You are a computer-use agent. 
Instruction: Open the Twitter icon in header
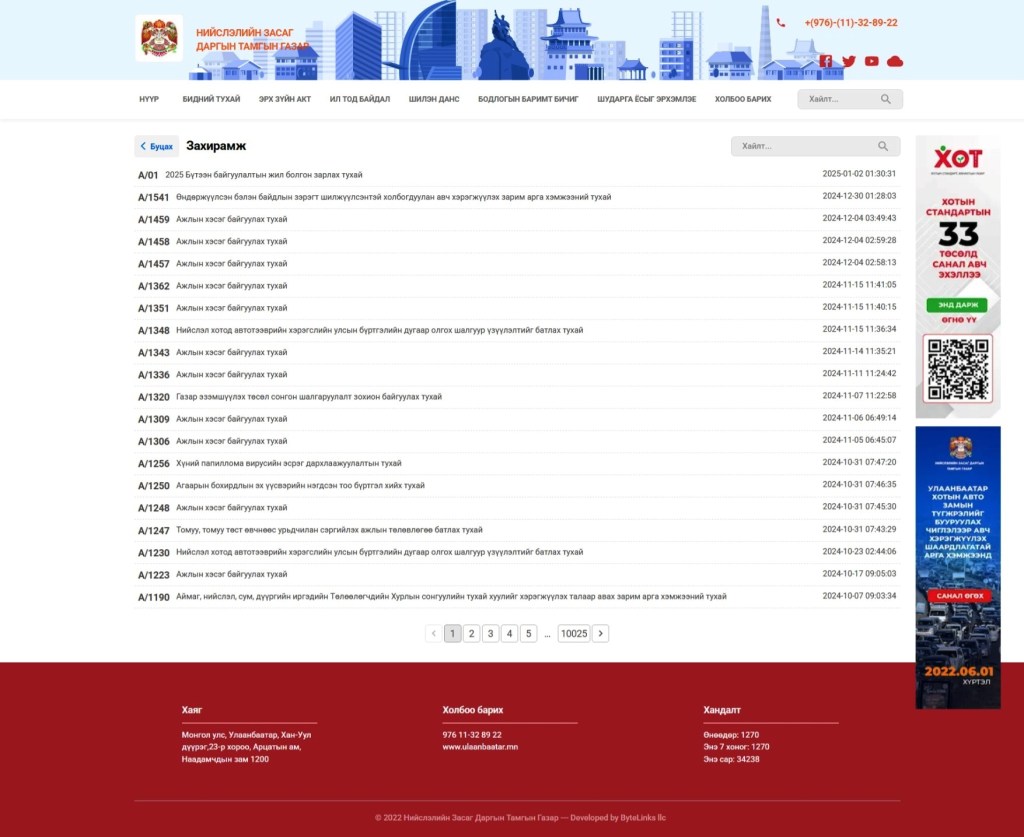point(848,61)
